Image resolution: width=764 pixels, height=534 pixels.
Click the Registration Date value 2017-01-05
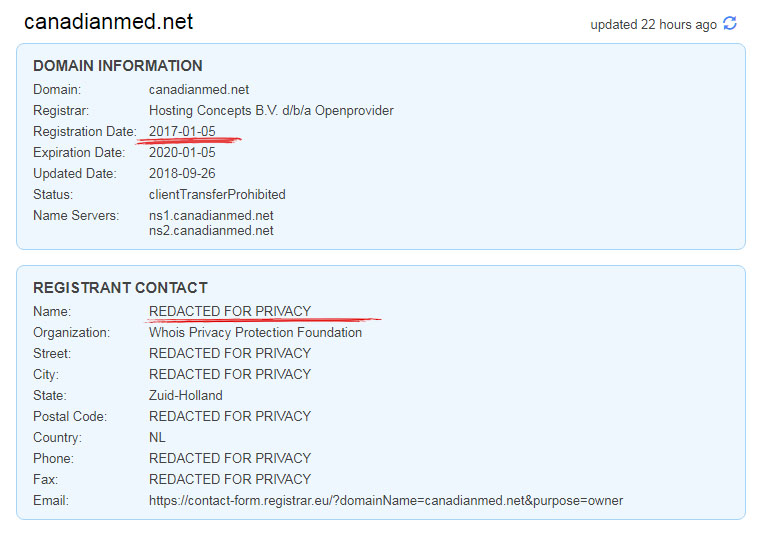click(x=182, y=132)
